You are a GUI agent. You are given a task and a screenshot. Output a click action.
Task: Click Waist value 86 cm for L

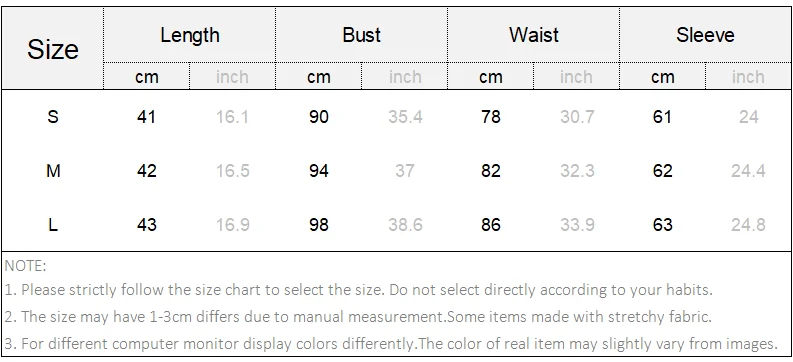[491, 224]
